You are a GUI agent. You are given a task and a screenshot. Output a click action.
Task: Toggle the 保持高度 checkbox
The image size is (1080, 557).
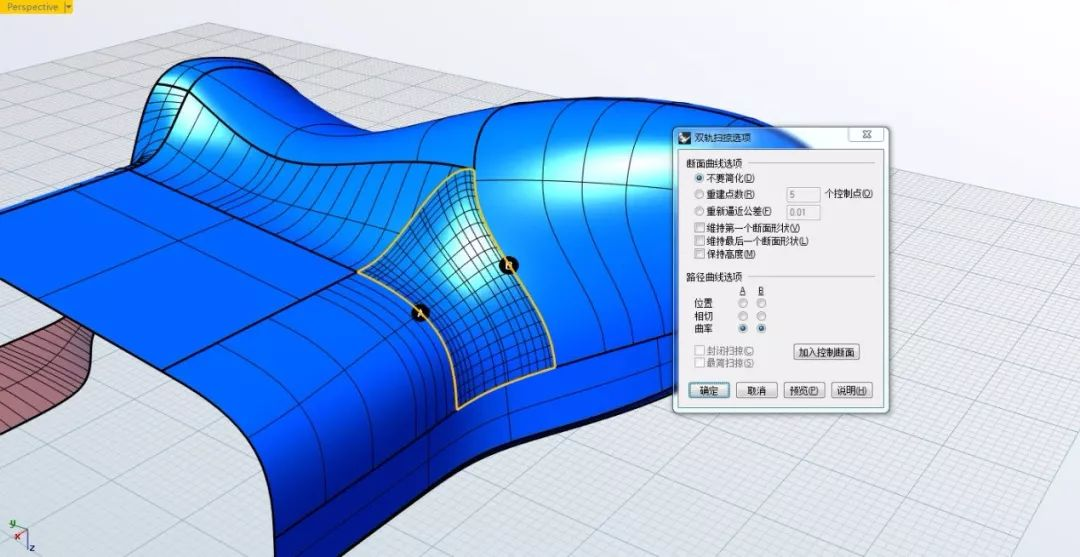[x=700, y=254]
